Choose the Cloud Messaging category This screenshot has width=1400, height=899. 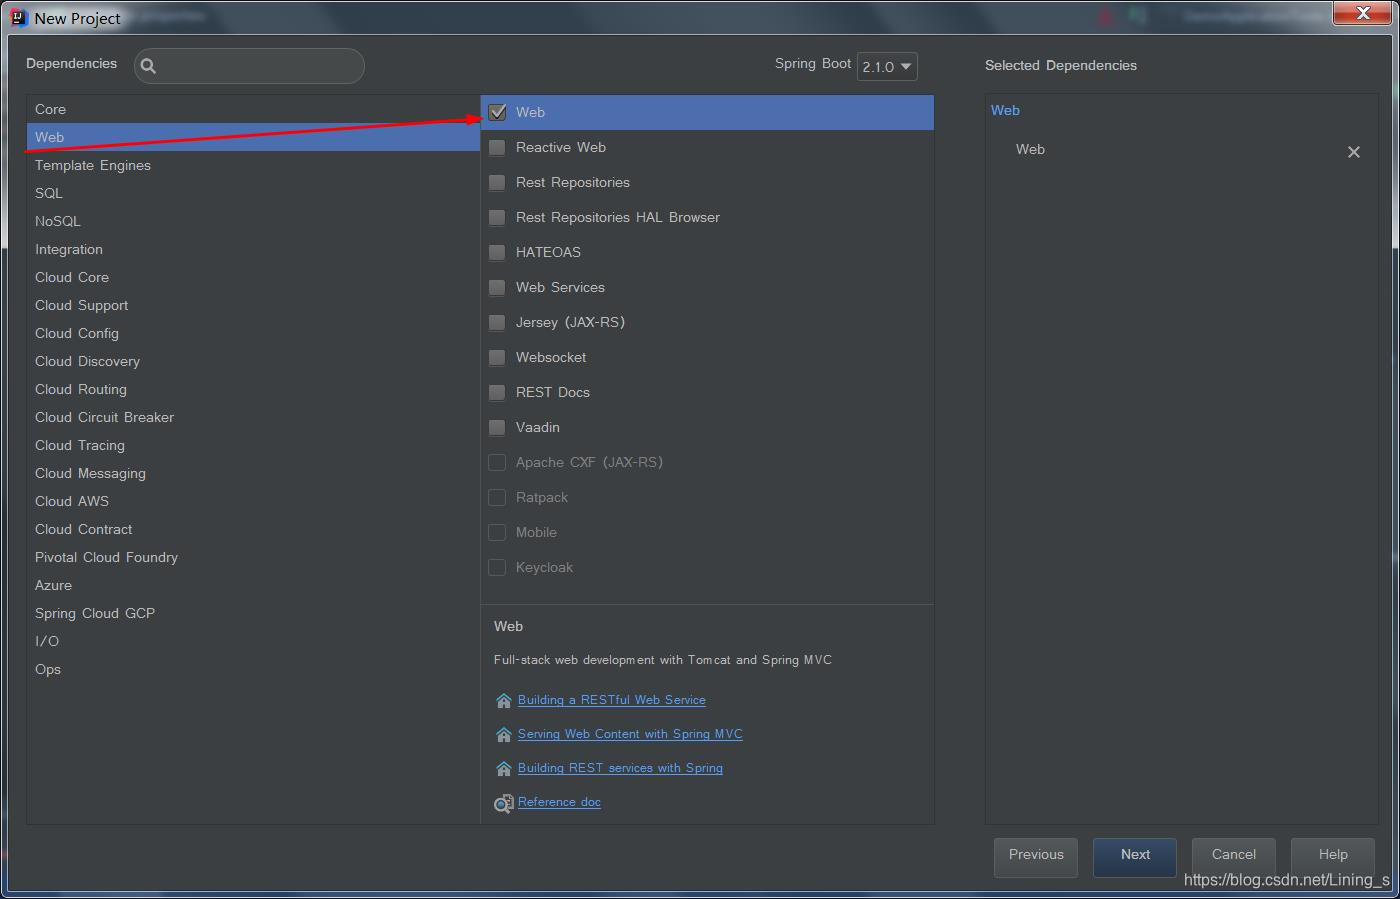click(x=253, y=473)
